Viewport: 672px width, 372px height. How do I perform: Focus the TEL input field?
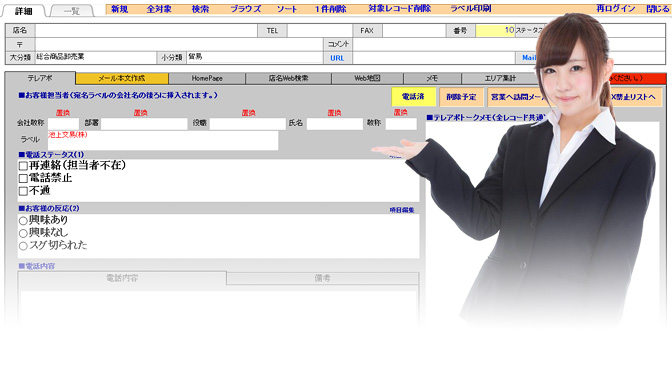[x=320, y=30]
